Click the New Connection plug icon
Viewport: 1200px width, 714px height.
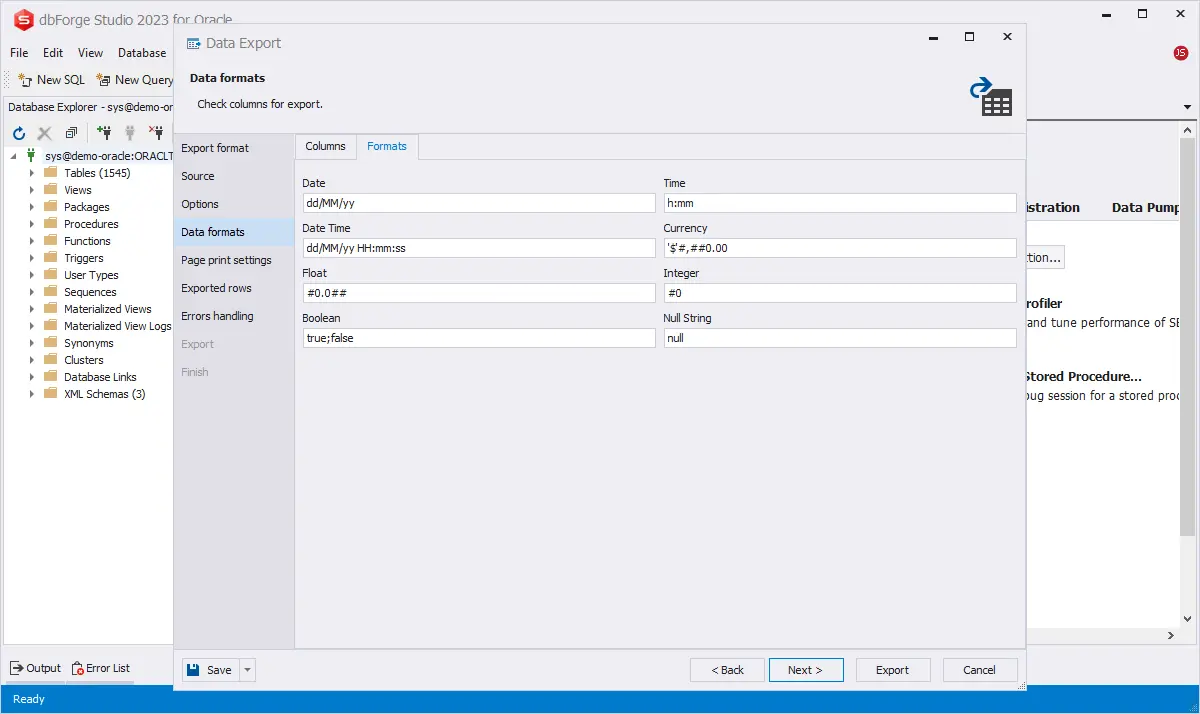(104, 133)
